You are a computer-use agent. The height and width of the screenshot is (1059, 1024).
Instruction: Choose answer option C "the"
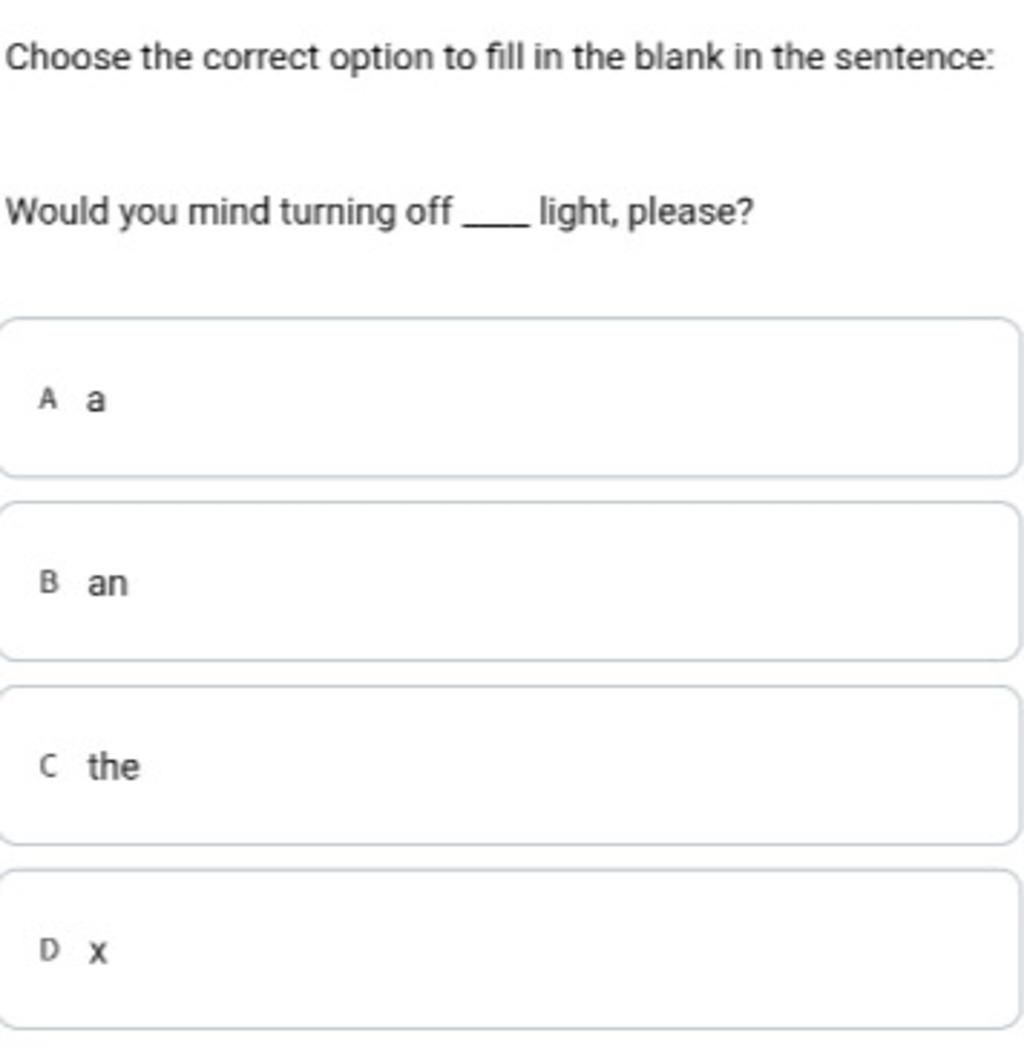[510, 766]
